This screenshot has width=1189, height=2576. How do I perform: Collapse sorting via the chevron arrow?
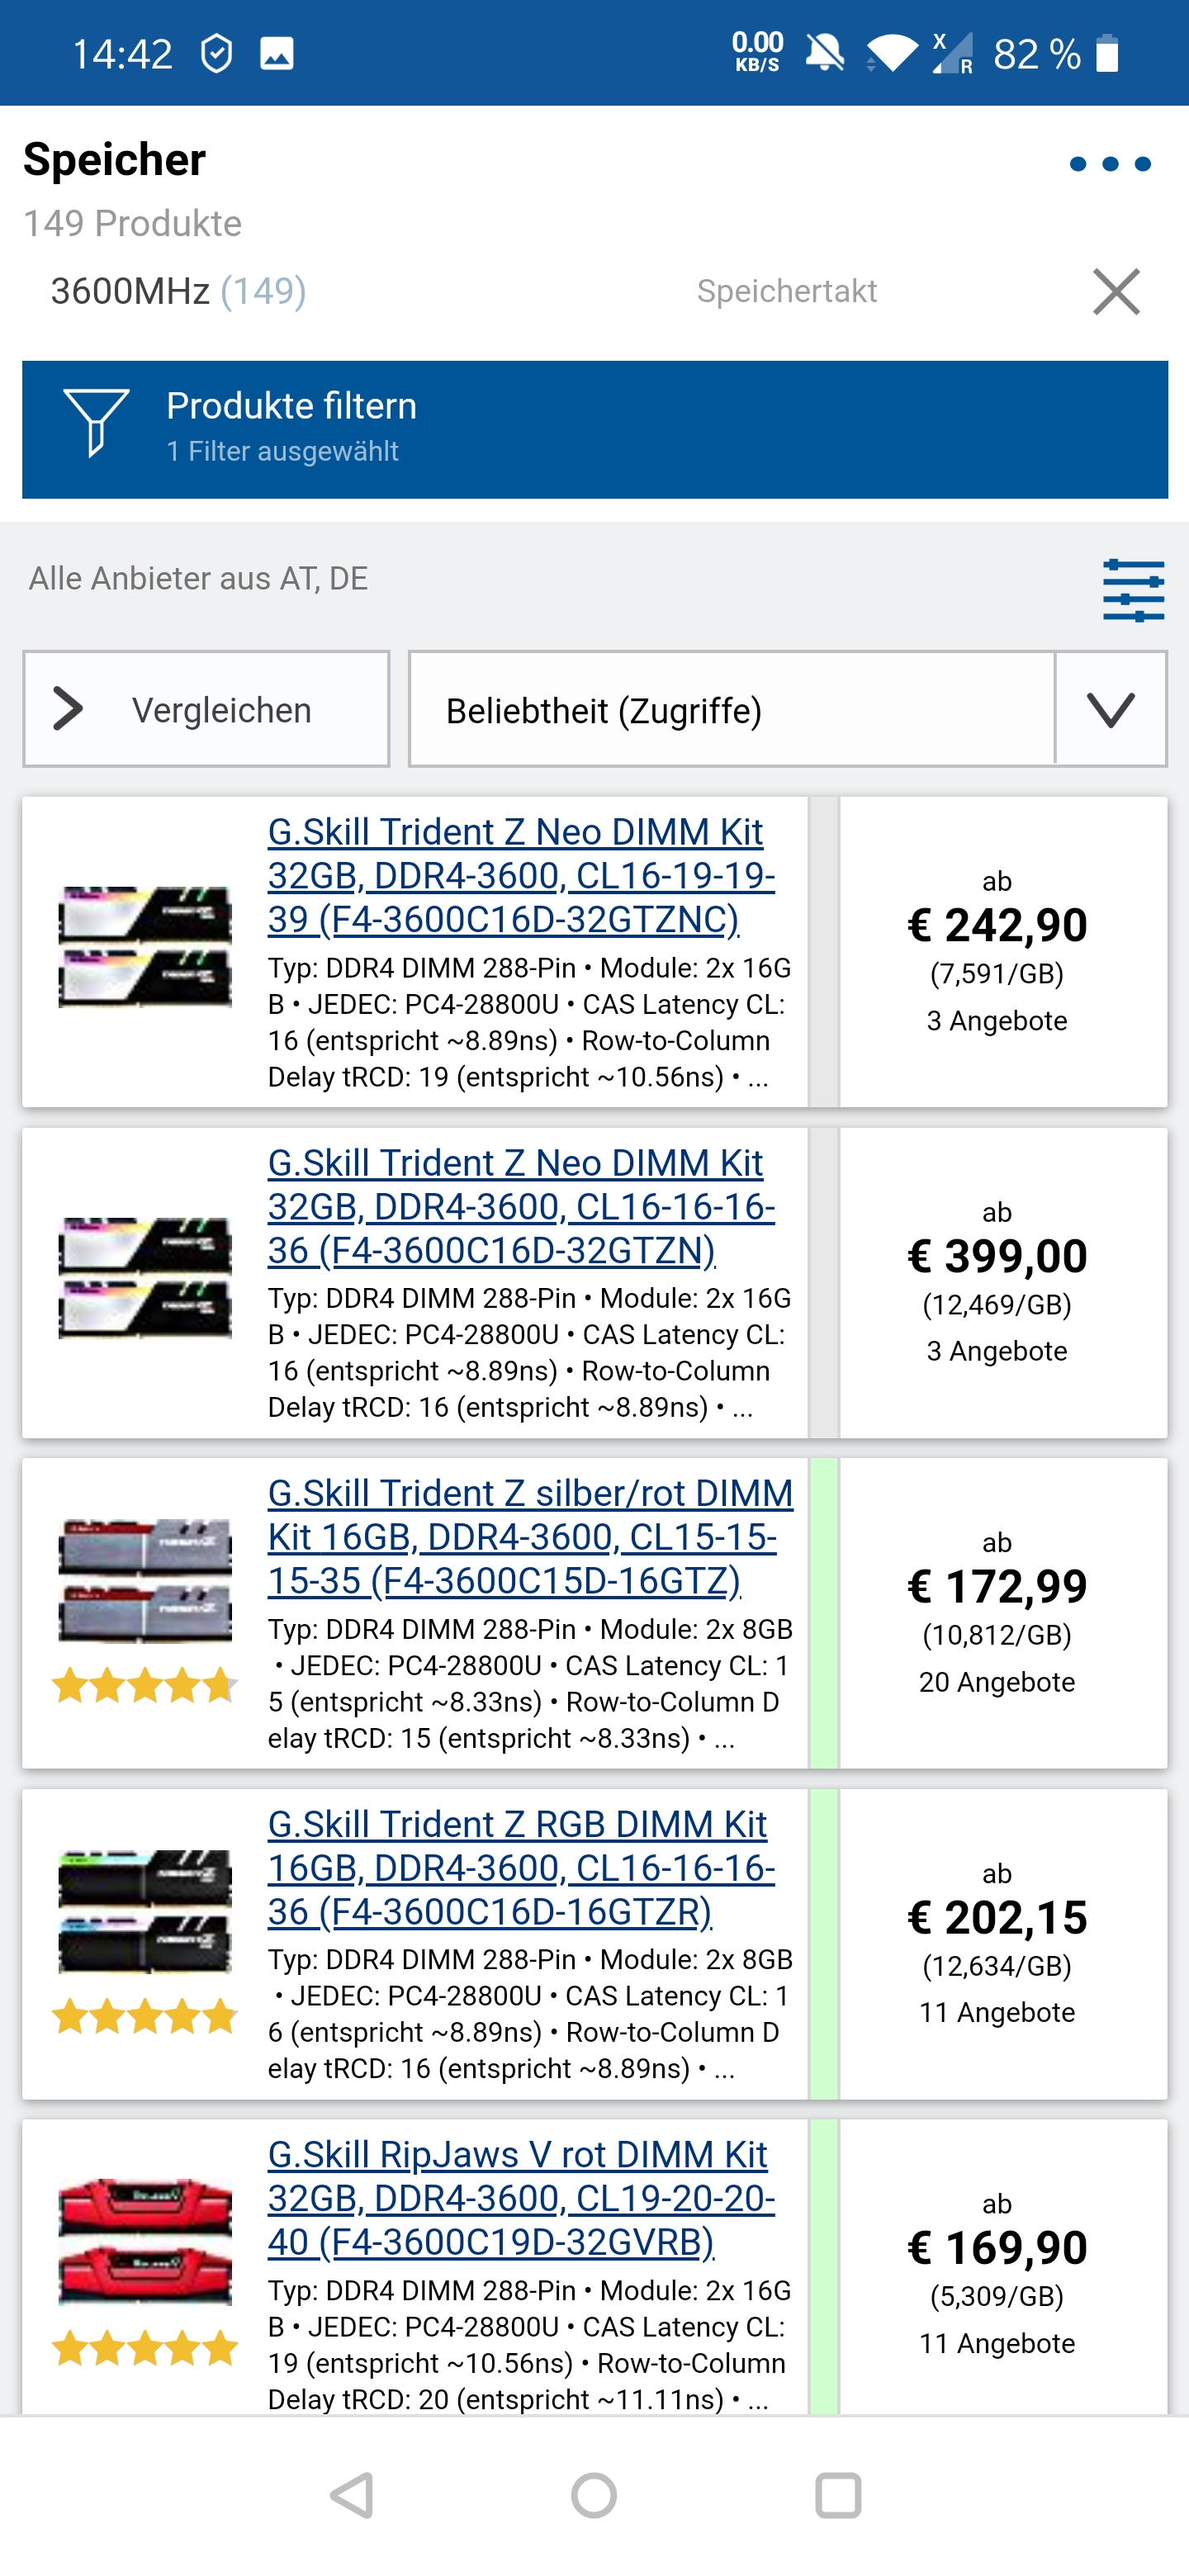1111,709
